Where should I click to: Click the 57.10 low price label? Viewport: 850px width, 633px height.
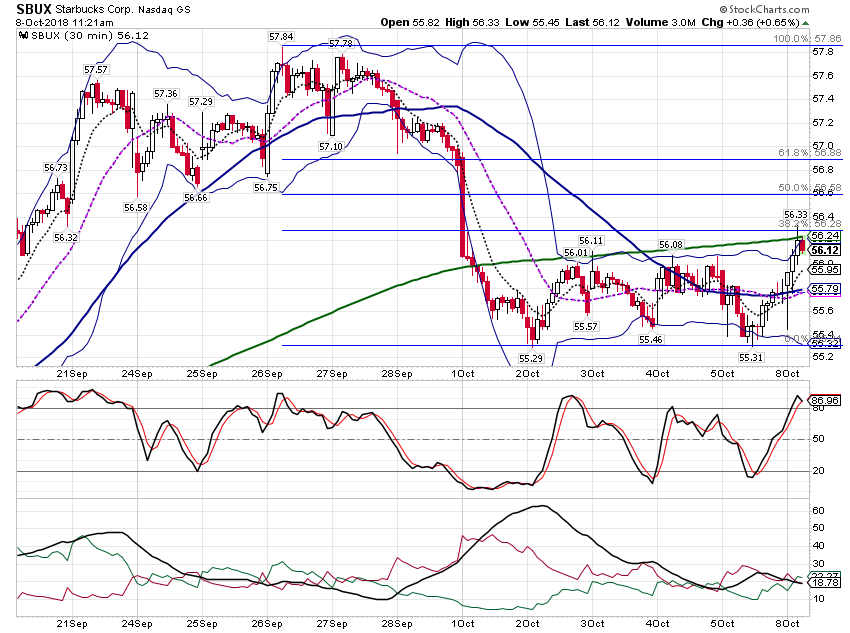pos(330,147)
